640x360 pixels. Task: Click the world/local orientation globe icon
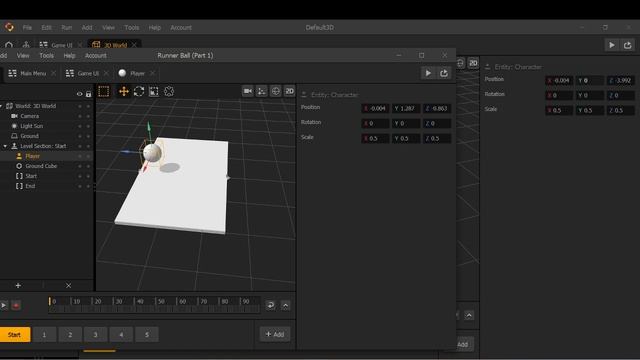click(276, 91)
